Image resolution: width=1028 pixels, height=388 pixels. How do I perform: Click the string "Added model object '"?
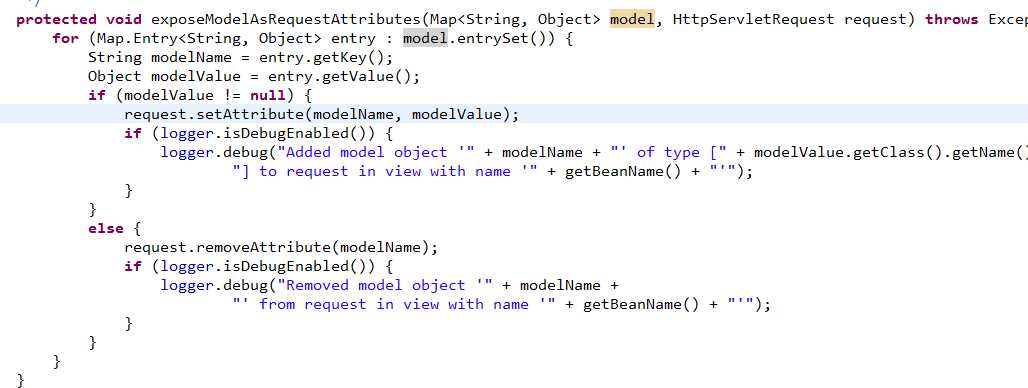376,153
